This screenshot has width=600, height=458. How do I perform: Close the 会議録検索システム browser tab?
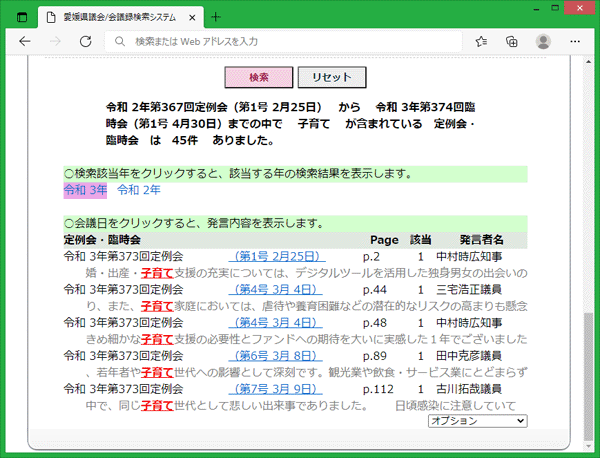[x=192, y=17]
